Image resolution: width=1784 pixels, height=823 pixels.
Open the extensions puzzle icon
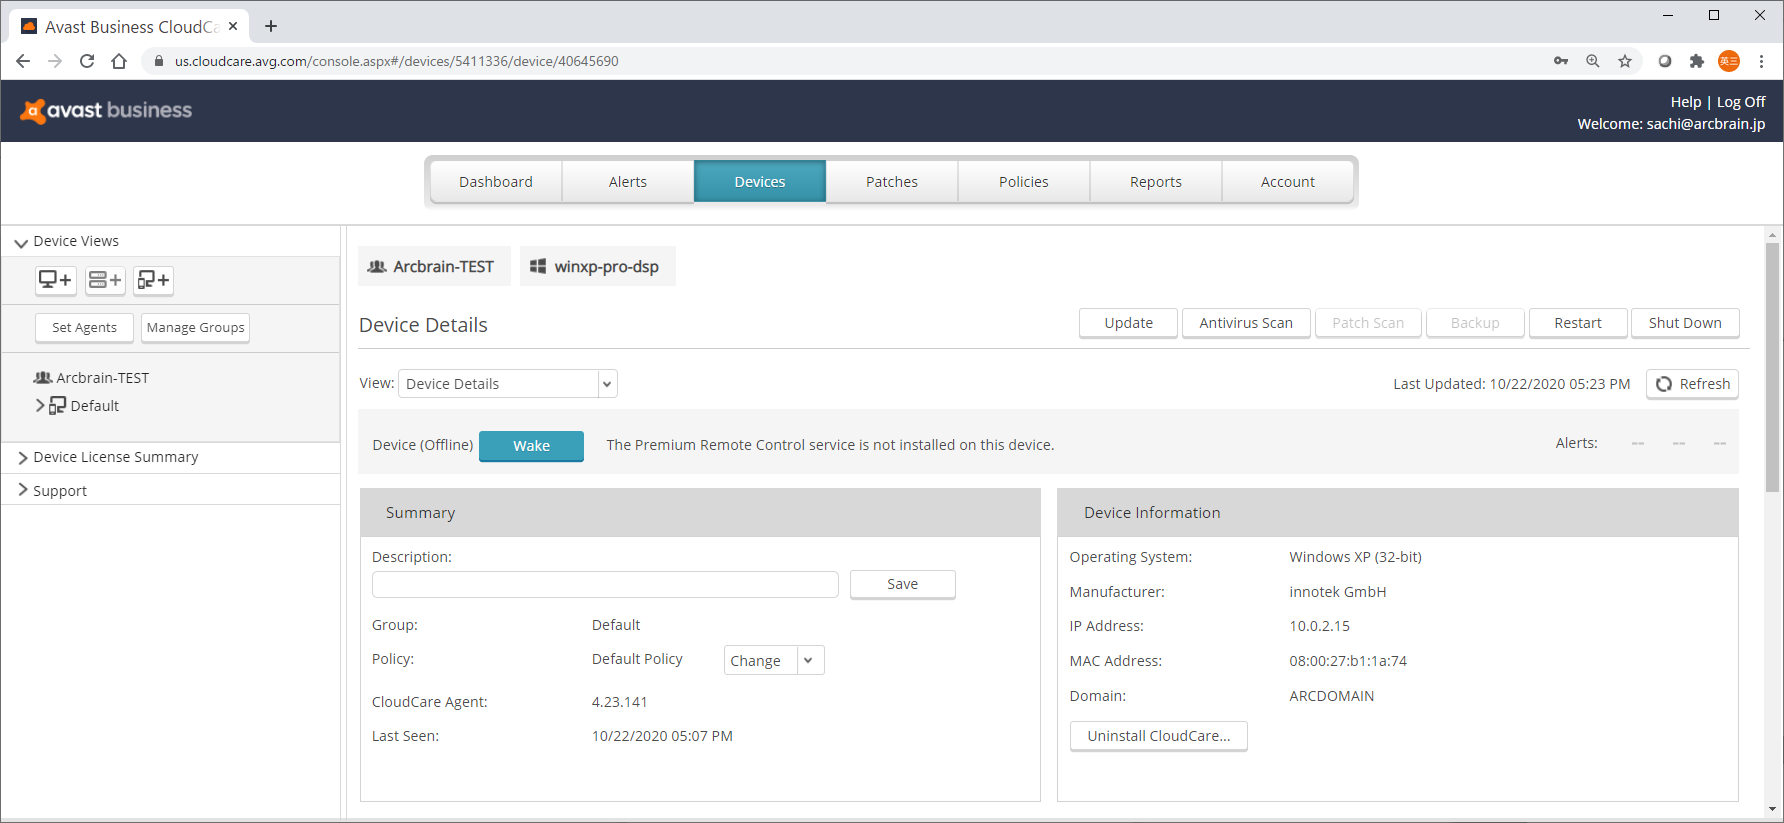coord(1697,61)
